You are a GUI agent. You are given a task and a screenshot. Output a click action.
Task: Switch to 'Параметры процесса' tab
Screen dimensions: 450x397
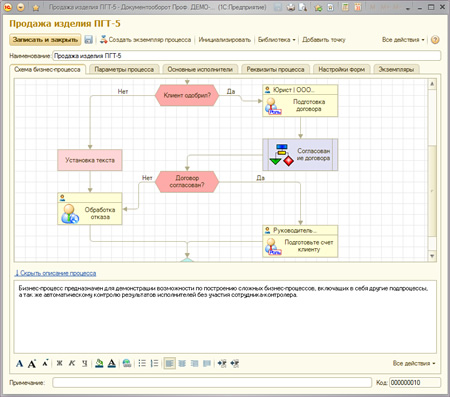click(x=124, y=69)
